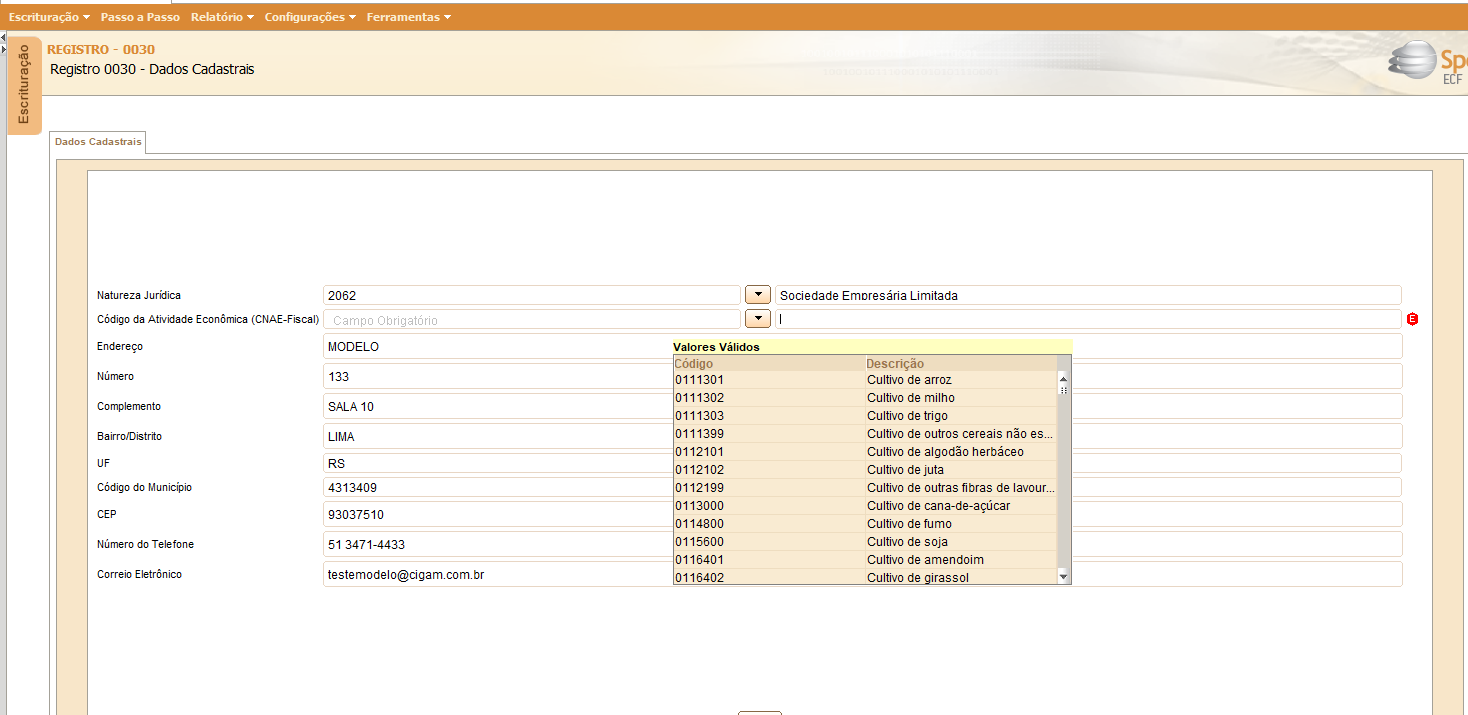Click the valid values list scrollbar thumb
The width and height of the screenshot is (1468, 715).
click(x=1063, y=390)
